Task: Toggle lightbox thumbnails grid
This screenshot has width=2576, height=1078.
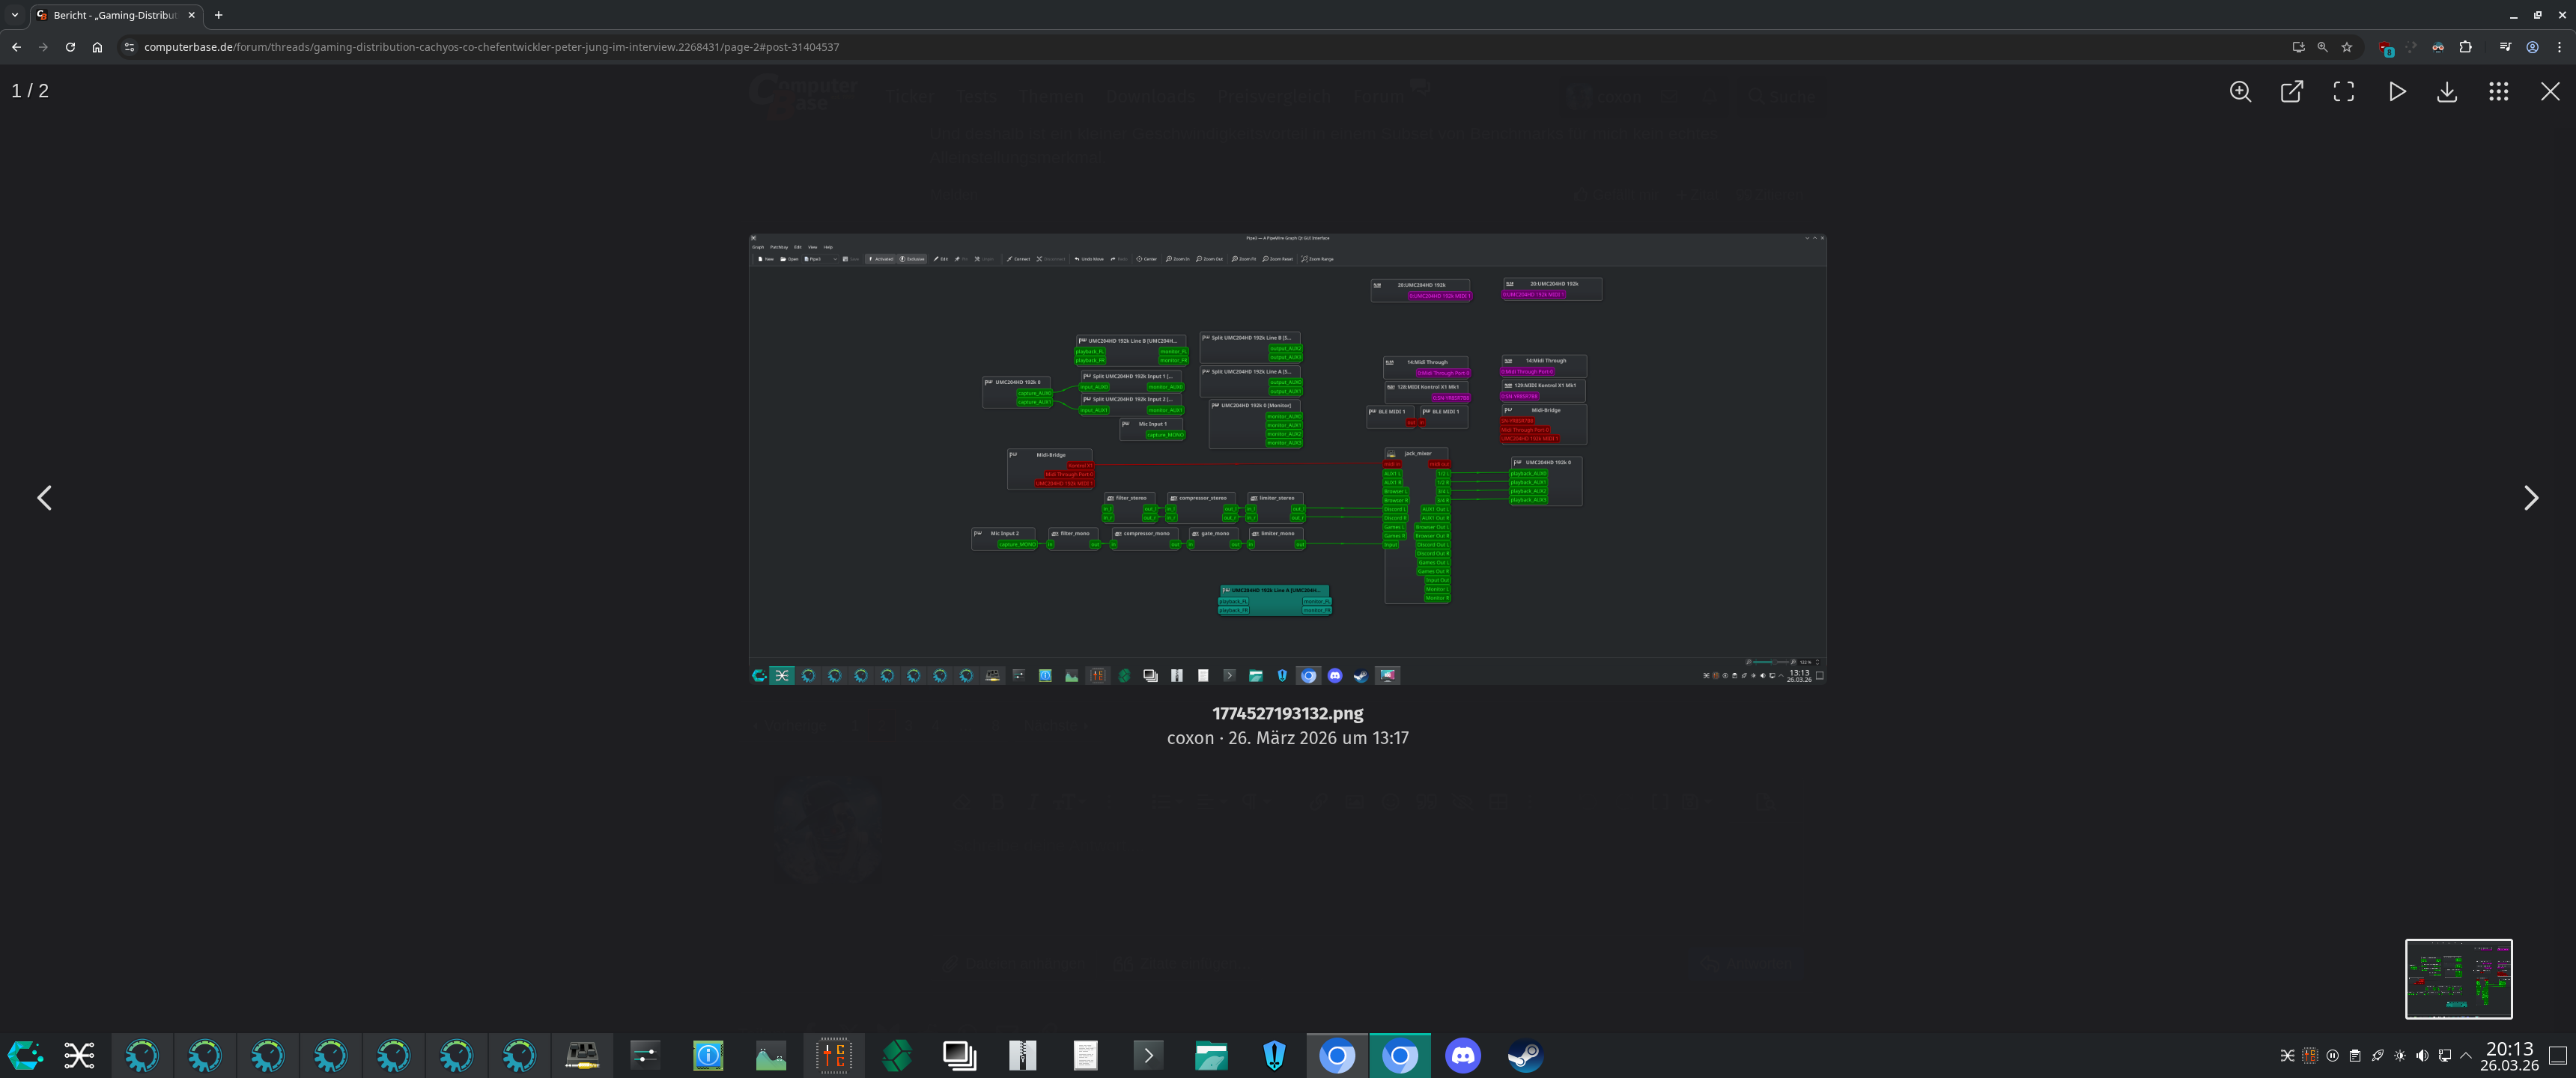Action: click(2498, 92)
